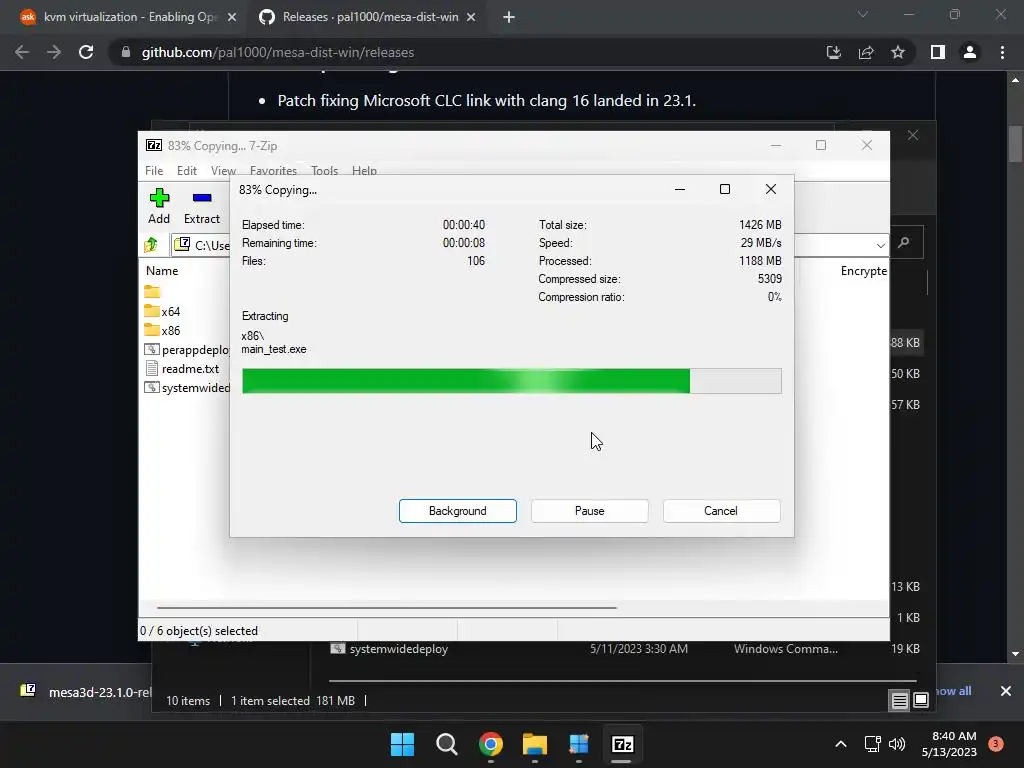
Task: Select readme.txt file in 7-Zip list
Action: point(182,369)
